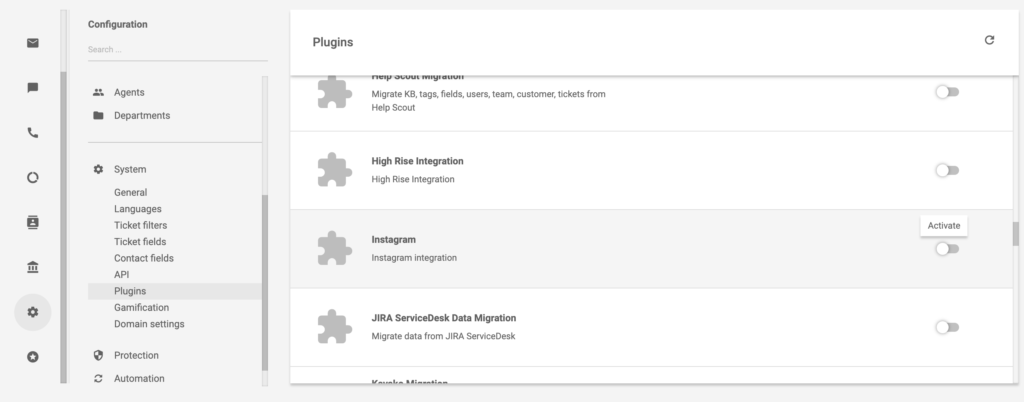The image size is (1024, 402).
Task: Click the configuration Search field
Action: (x=160, y=49)
